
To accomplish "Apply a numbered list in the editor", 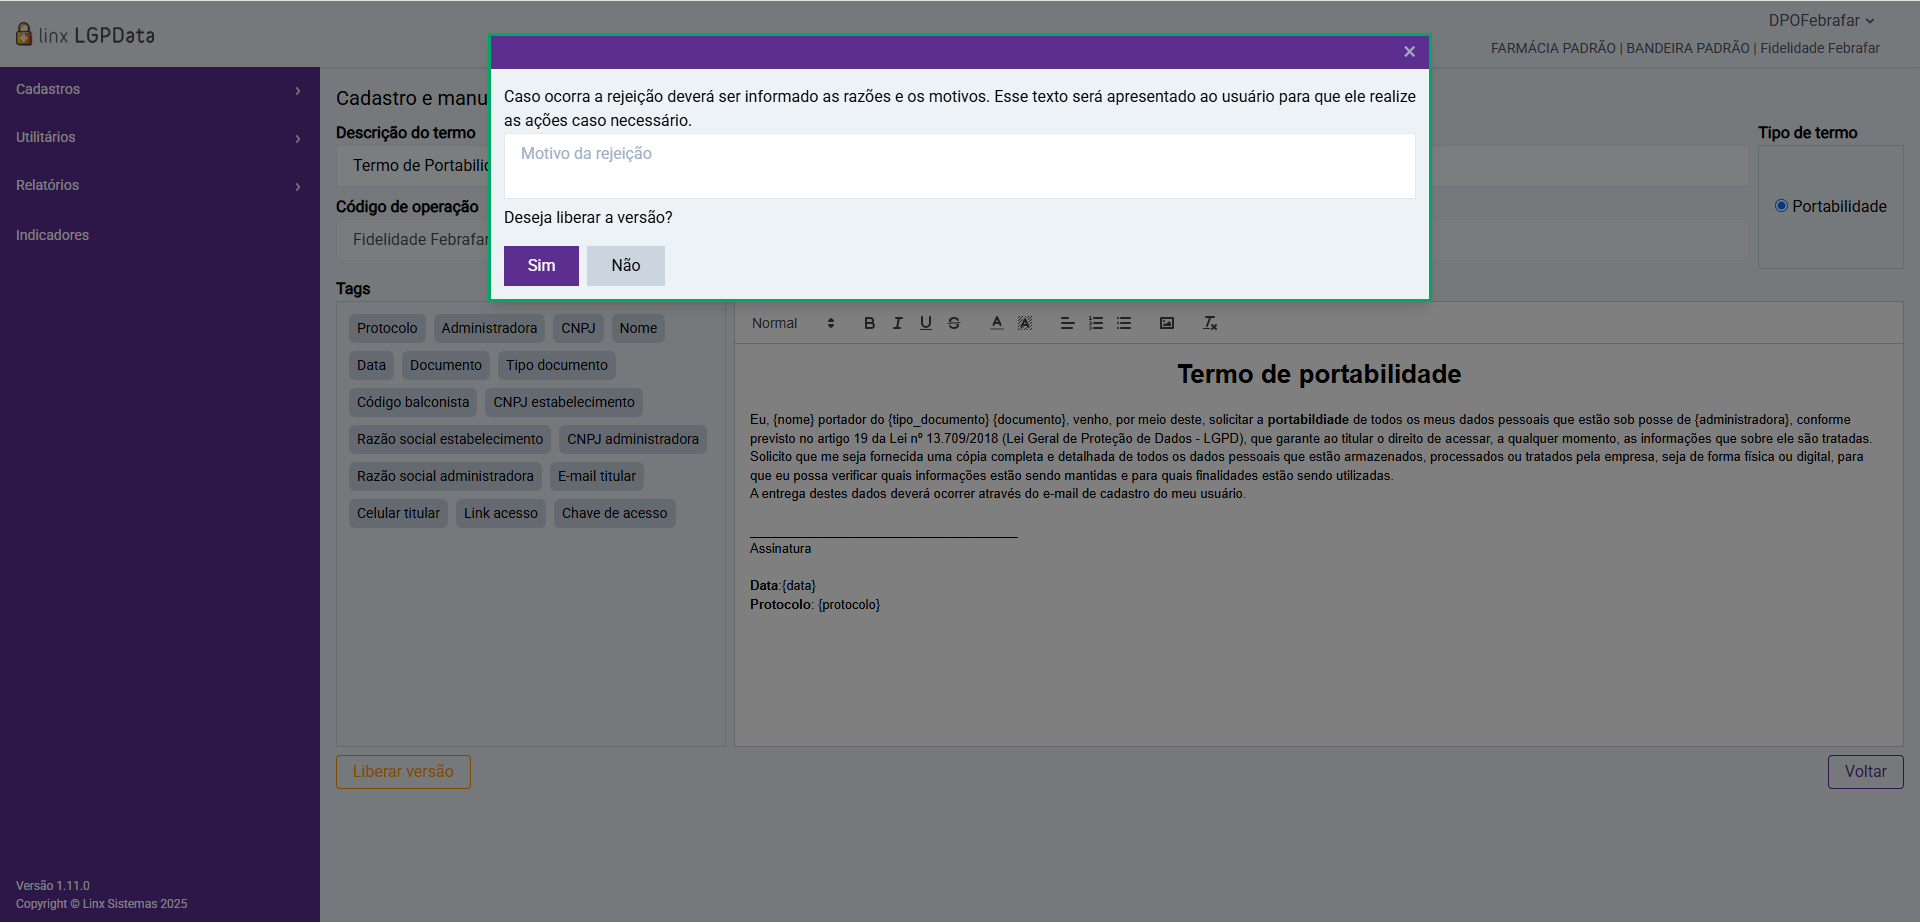I will 1096,323.
